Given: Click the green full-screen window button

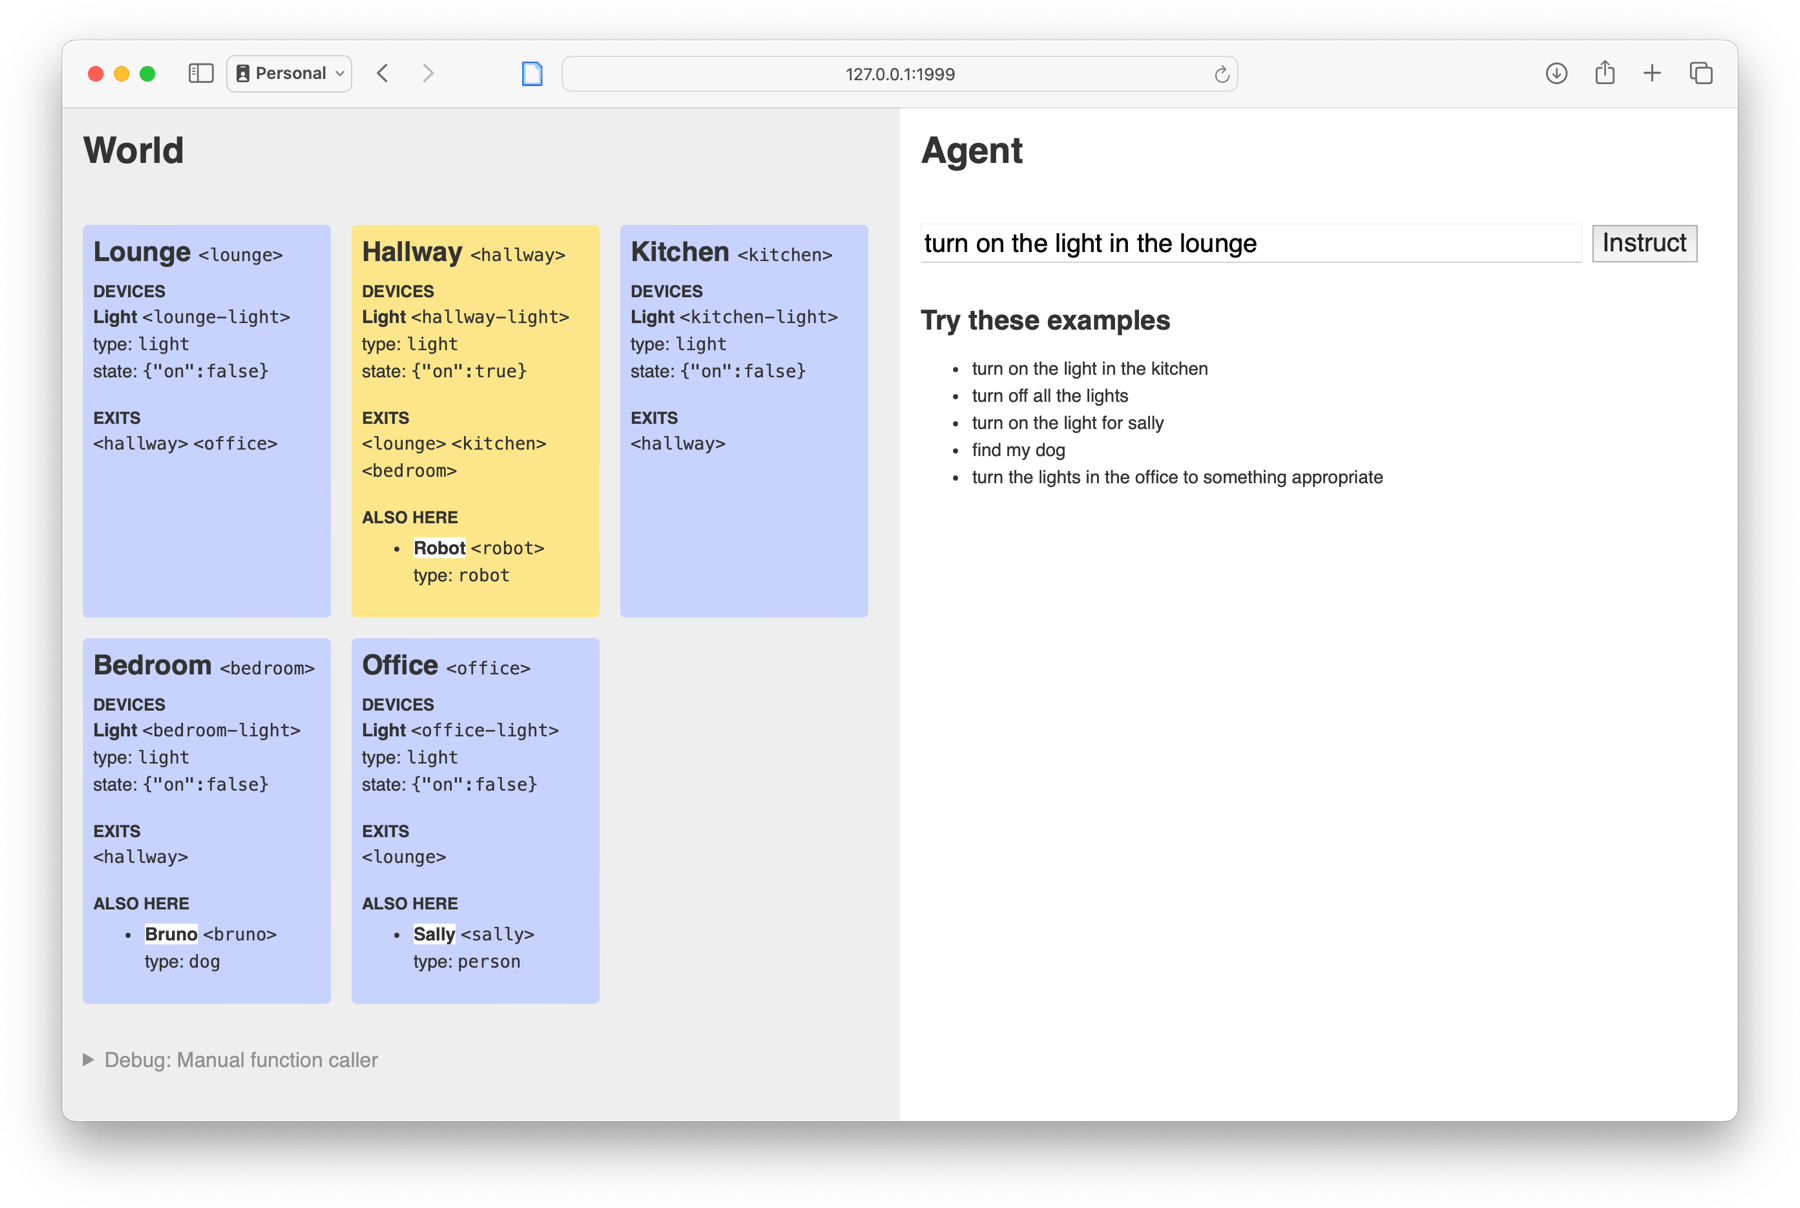Looking at the screenshot, I should coord(148,73).
